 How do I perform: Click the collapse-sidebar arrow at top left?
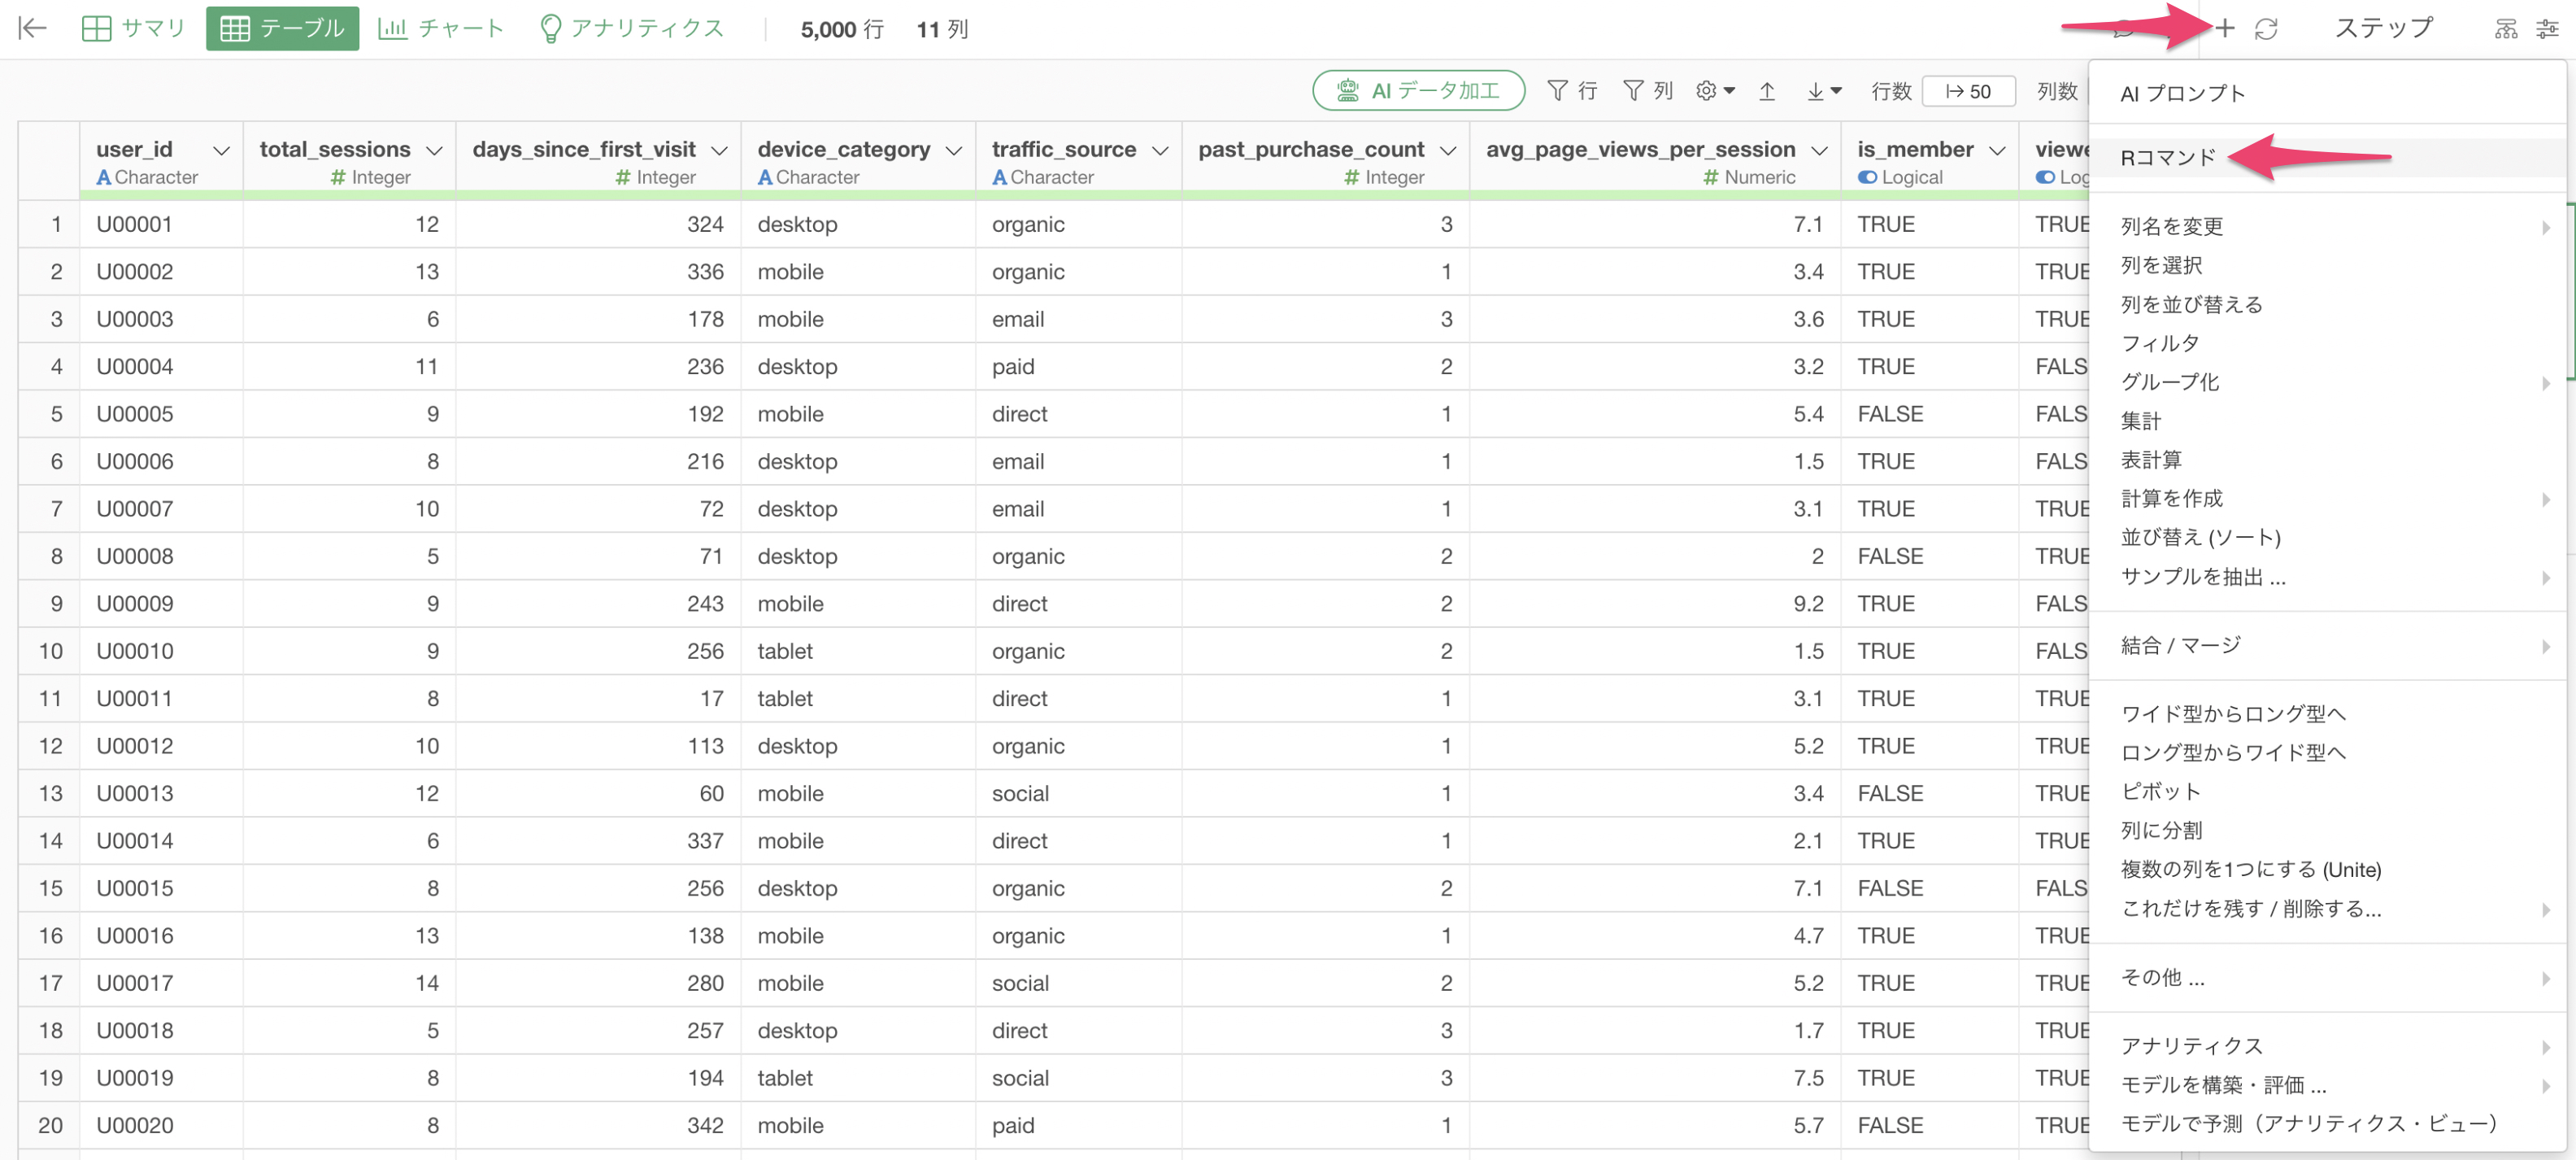pyautogui.click(x=32, y=29)
